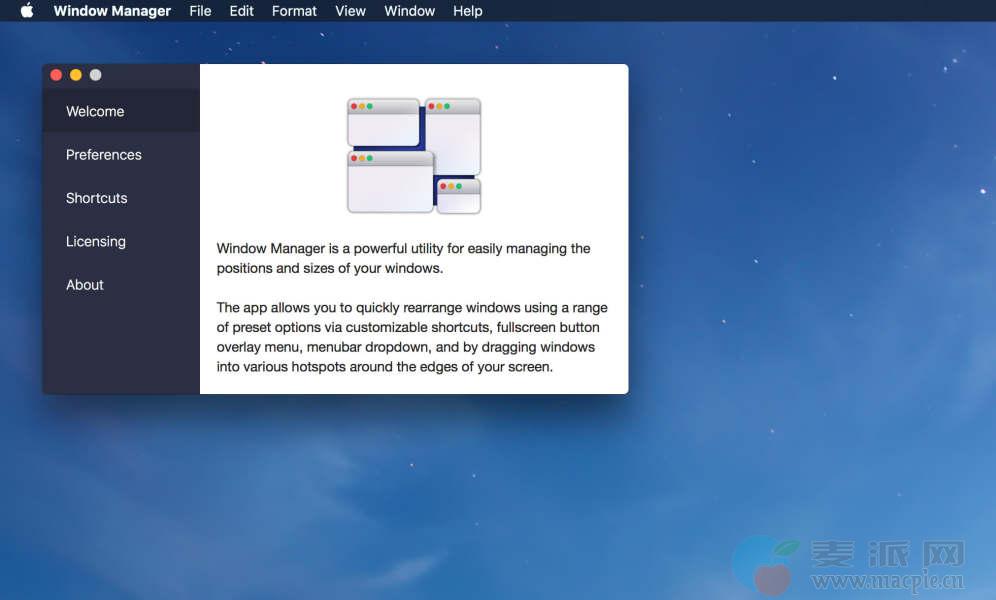Click the Window Manager app illustration

coord(414,155)
